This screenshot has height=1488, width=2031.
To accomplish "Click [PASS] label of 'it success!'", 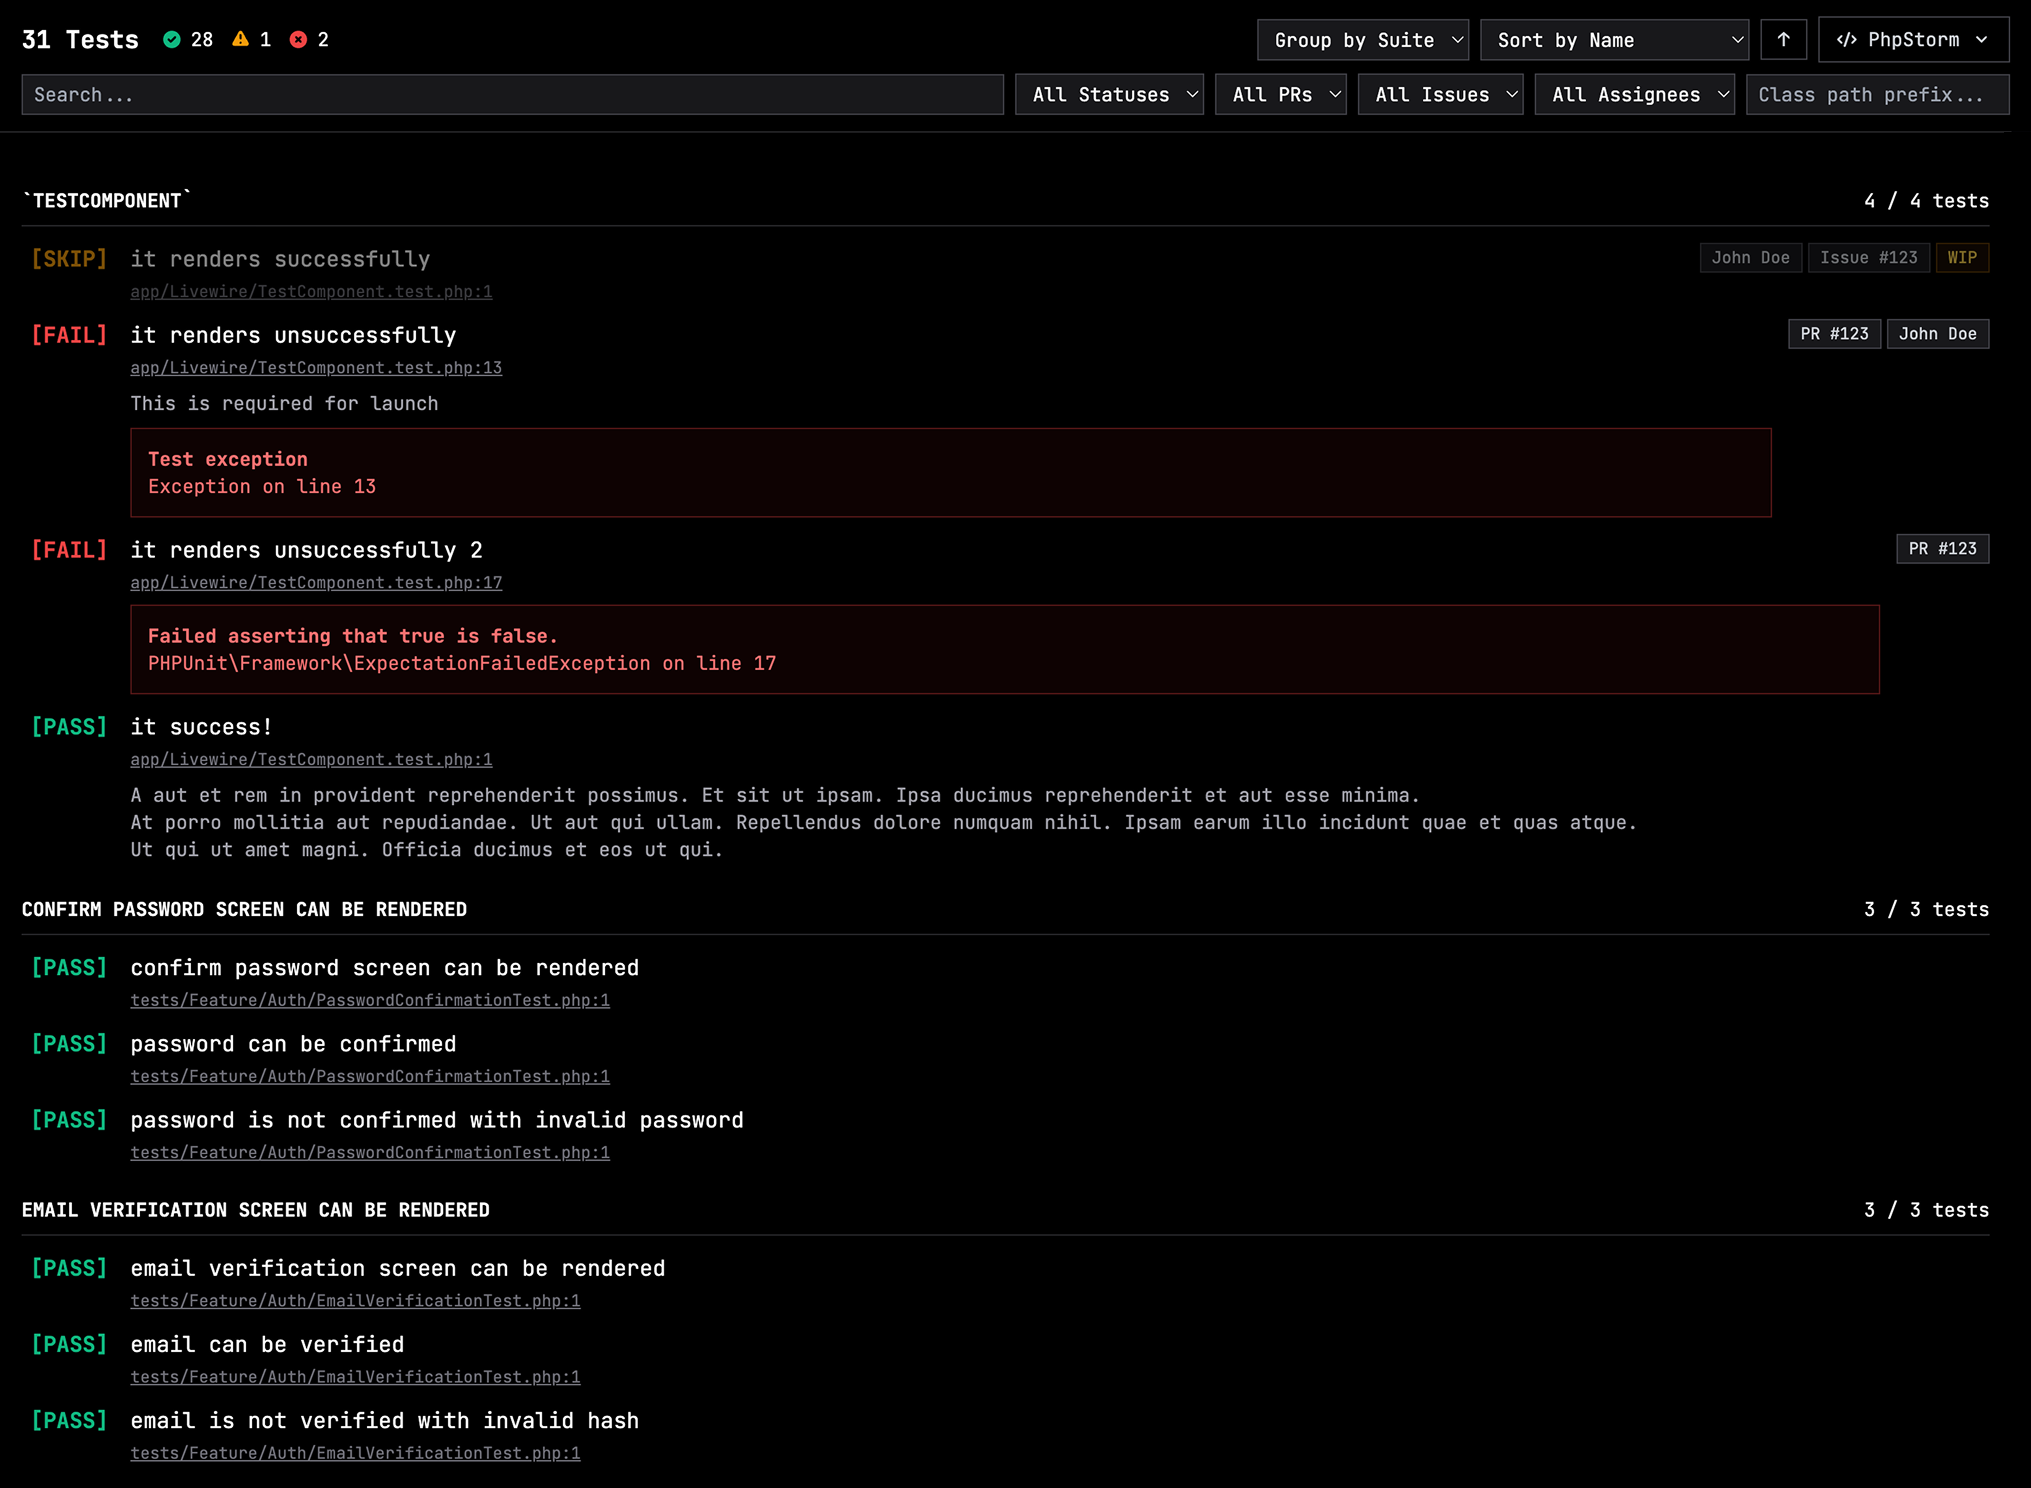I will 69,727.
